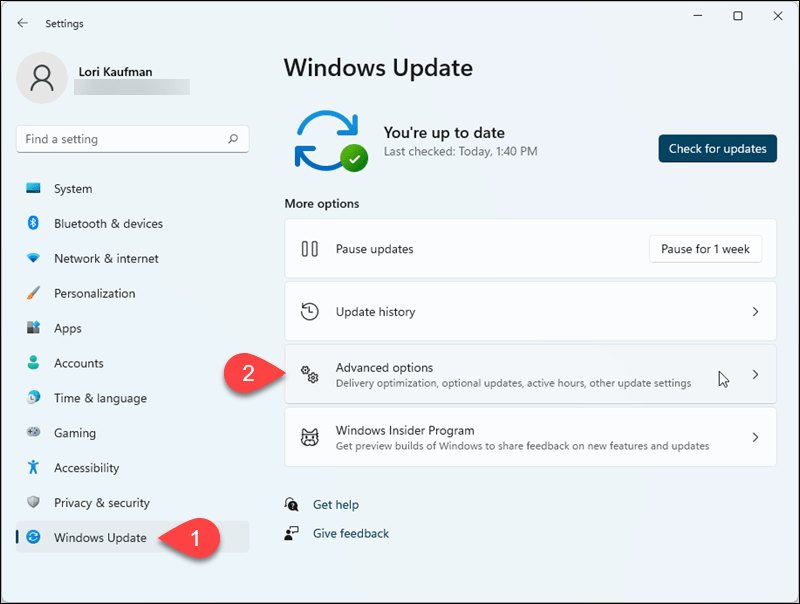Click the Windows Update sync icon in sidebar

(x=33, y=537)
